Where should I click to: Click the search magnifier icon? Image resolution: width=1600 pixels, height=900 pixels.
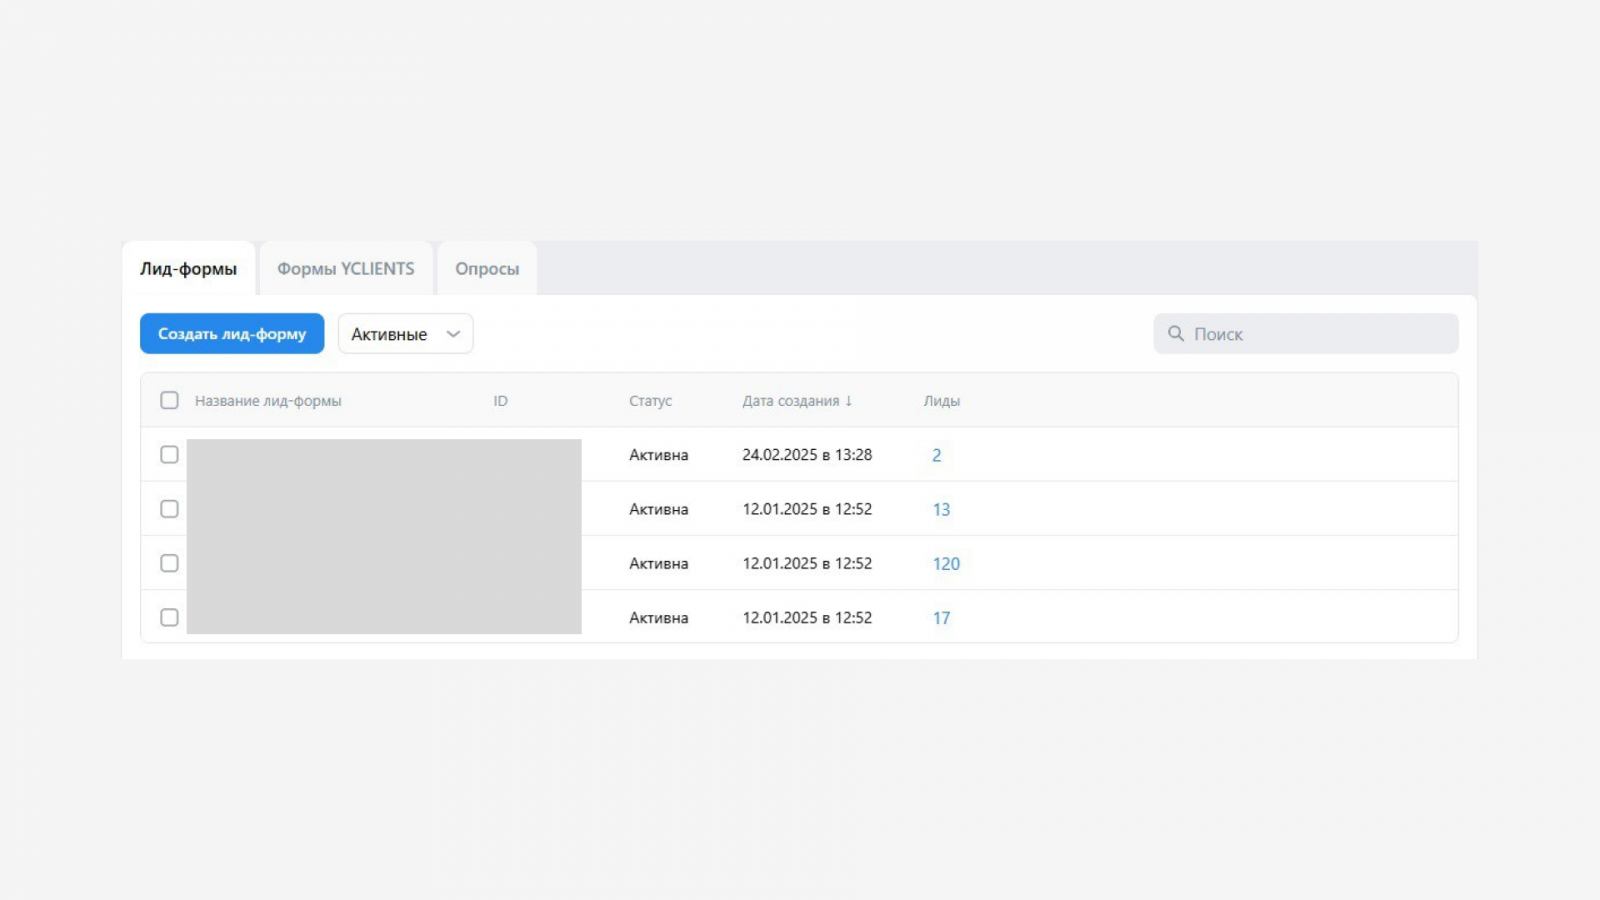pyautogui.click(x=1176, y=334)
